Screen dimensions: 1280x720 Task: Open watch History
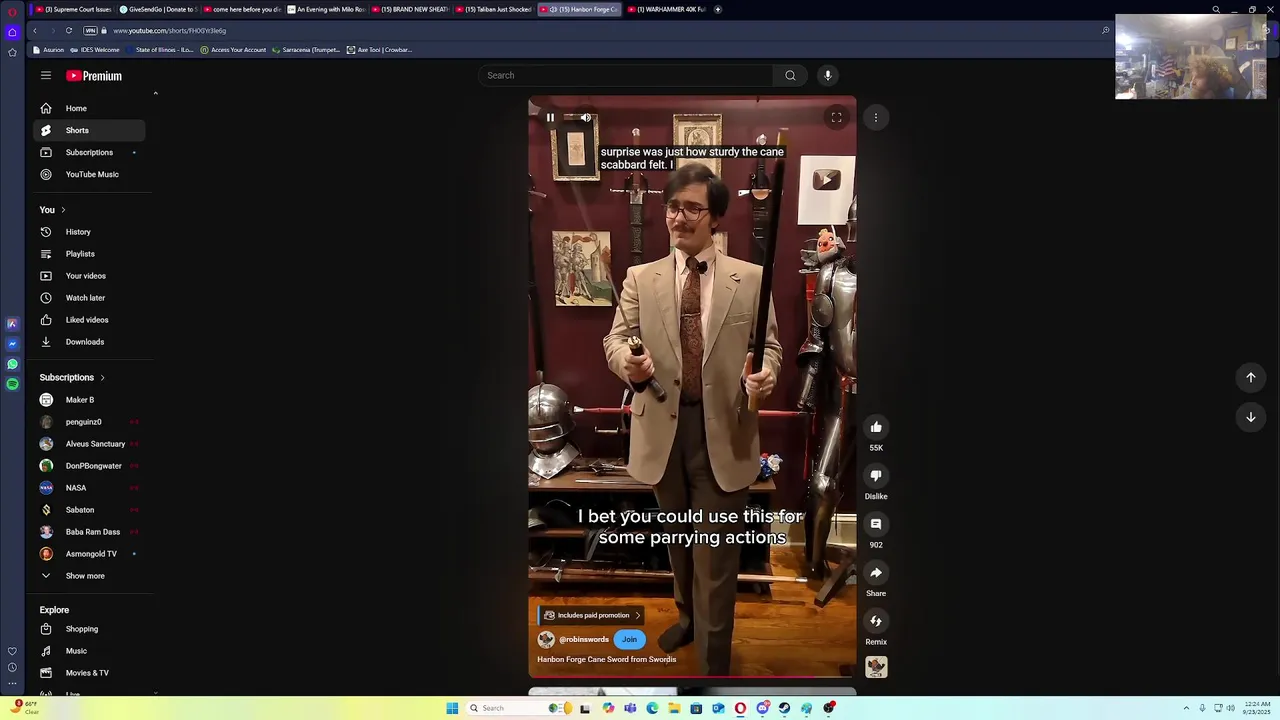point(88,232)
